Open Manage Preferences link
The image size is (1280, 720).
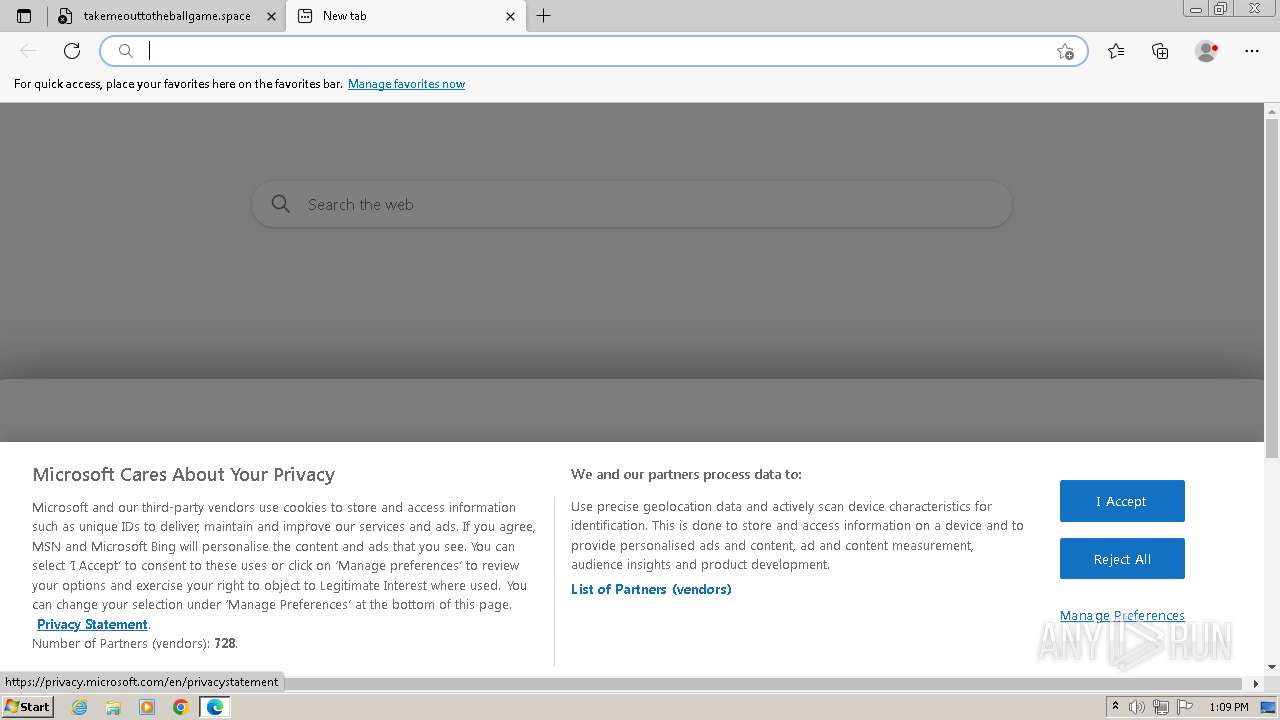(x=1122, y=615)
